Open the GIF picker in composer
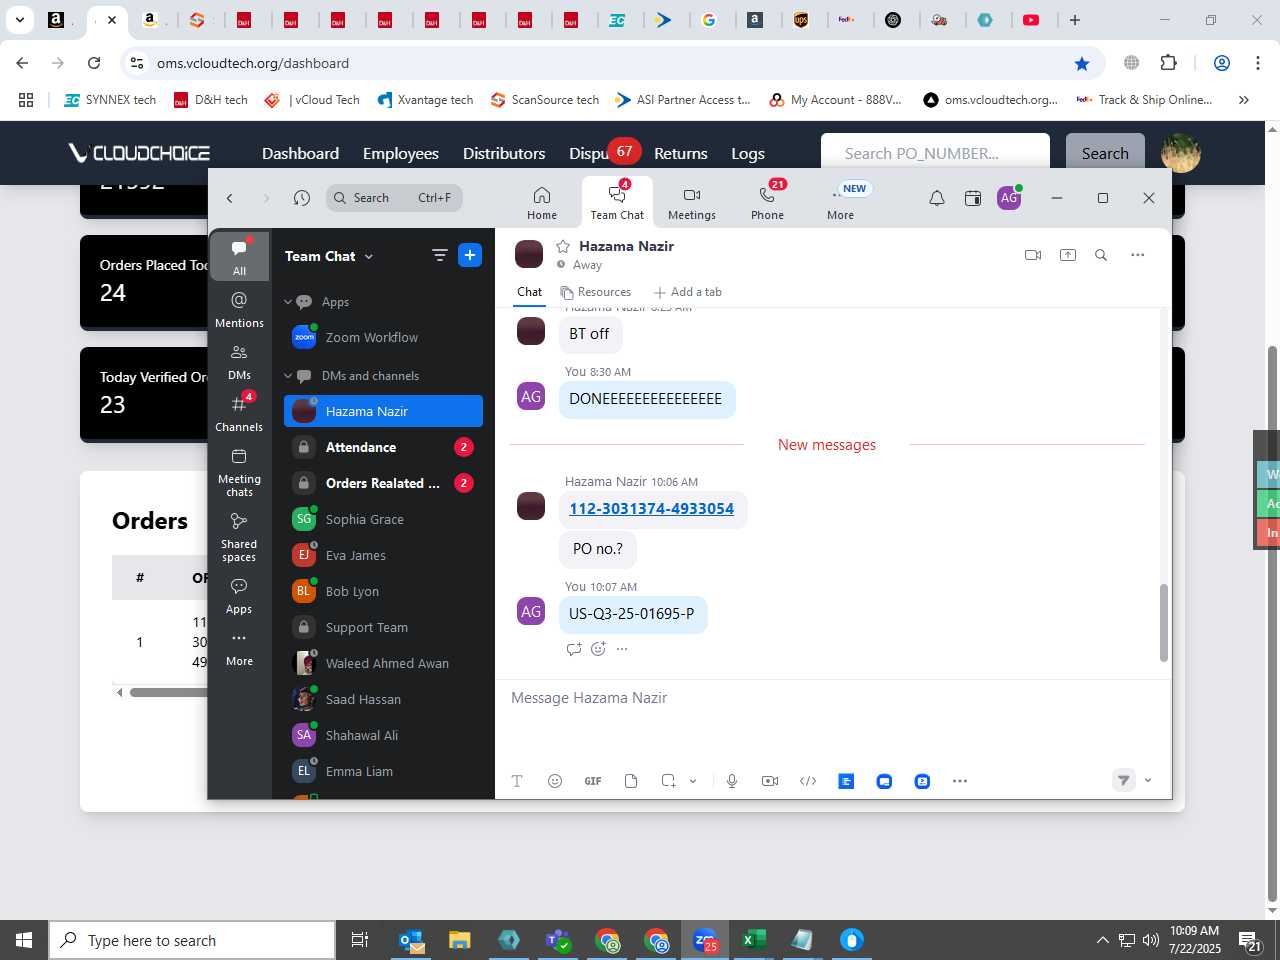Screen dimensions: 1280x960 (x=593, y=781)
